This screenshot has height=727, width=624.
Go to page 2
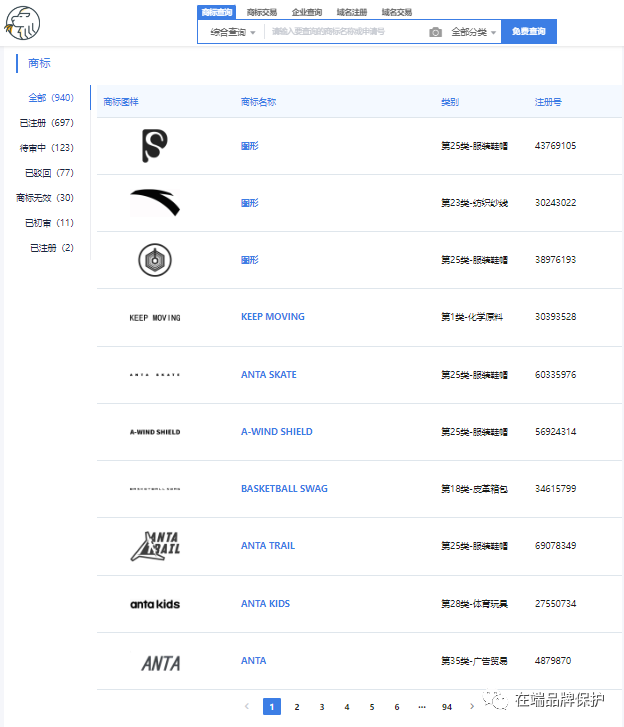point(297,707)
